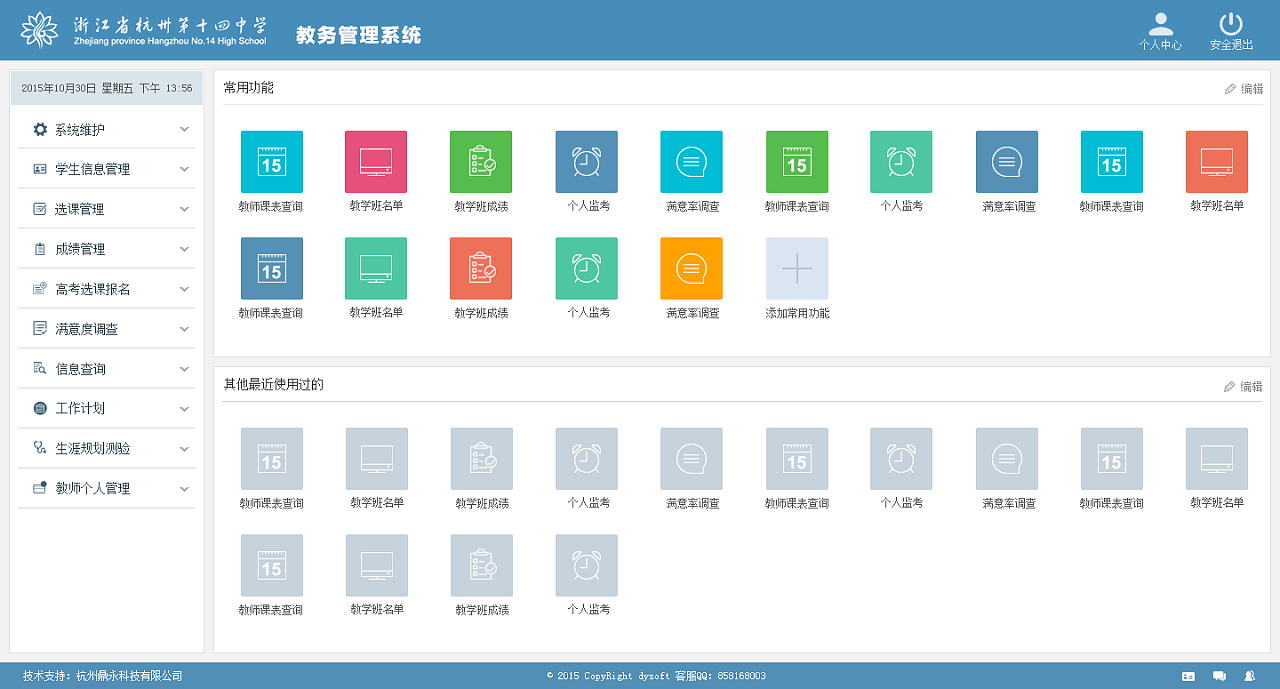Click the 教务管理系统 title in header

(x=359, y=36)
